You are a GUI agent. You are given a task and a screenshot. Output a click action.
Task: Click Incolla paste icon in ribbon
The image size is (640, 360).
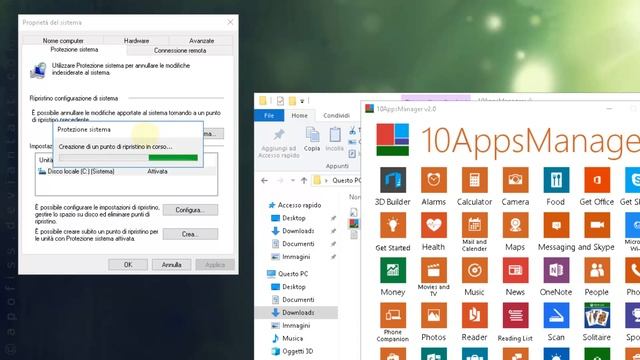pos(335,139)
